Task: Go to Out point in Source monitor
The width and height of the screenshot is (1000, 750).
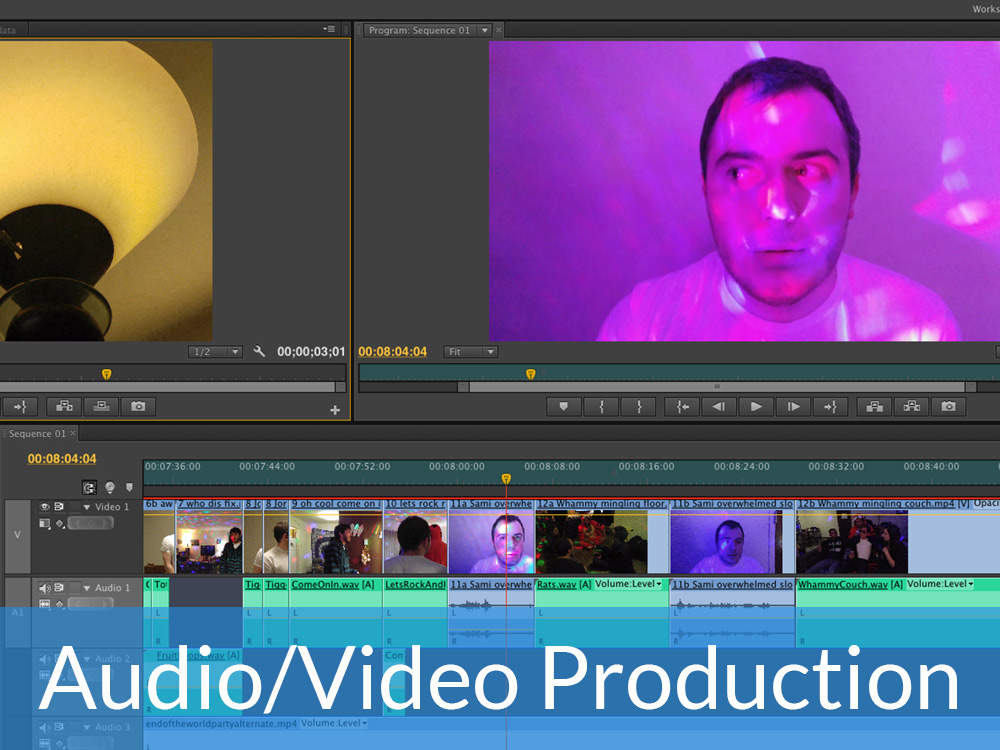Action: (x=20, y=406)
